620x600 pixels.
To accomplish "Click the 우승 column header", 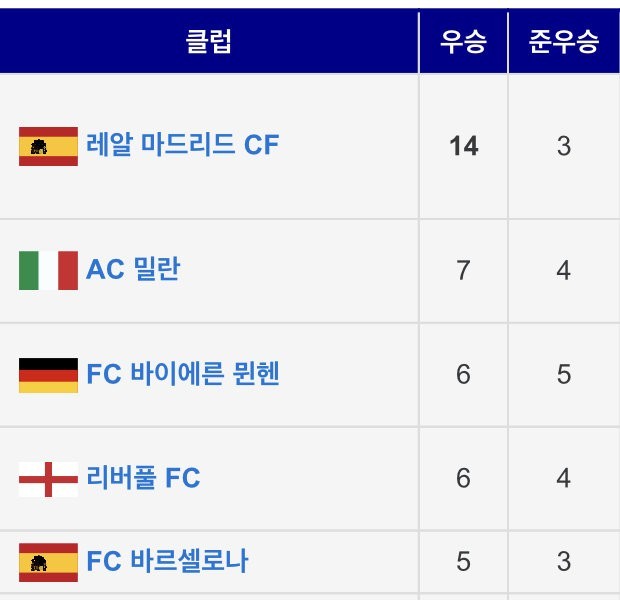I will (x=463, y=42).
